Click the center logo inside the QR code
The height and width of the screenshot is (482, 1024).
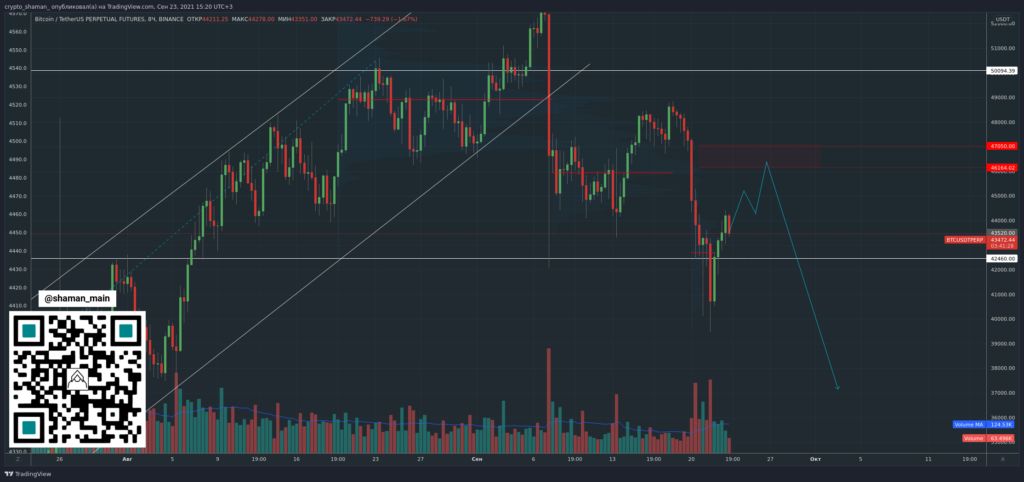click(77, 379)
